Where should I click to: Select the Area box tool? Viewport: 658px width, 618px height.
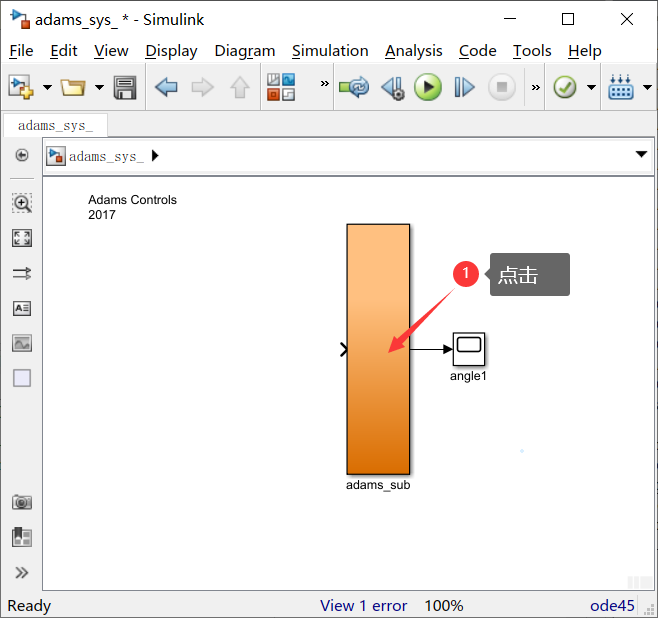click(22, 378)
